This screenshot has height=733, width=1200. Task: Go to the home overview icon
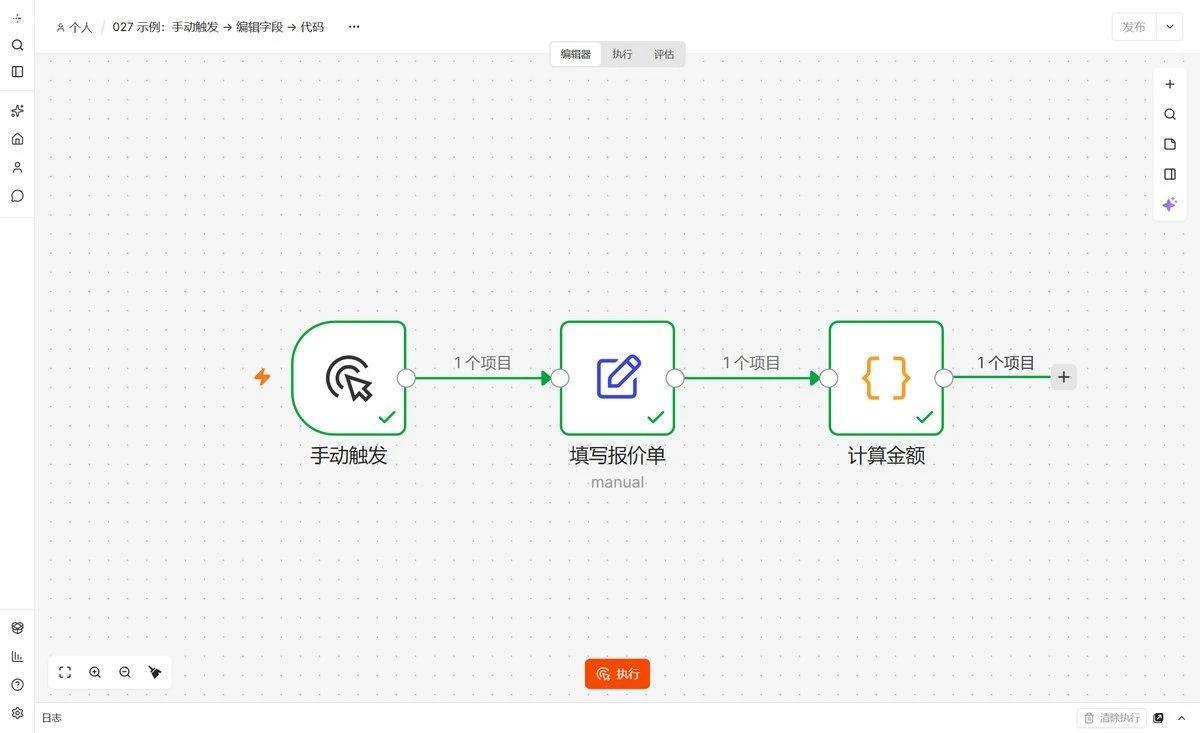tap(17, 139)
